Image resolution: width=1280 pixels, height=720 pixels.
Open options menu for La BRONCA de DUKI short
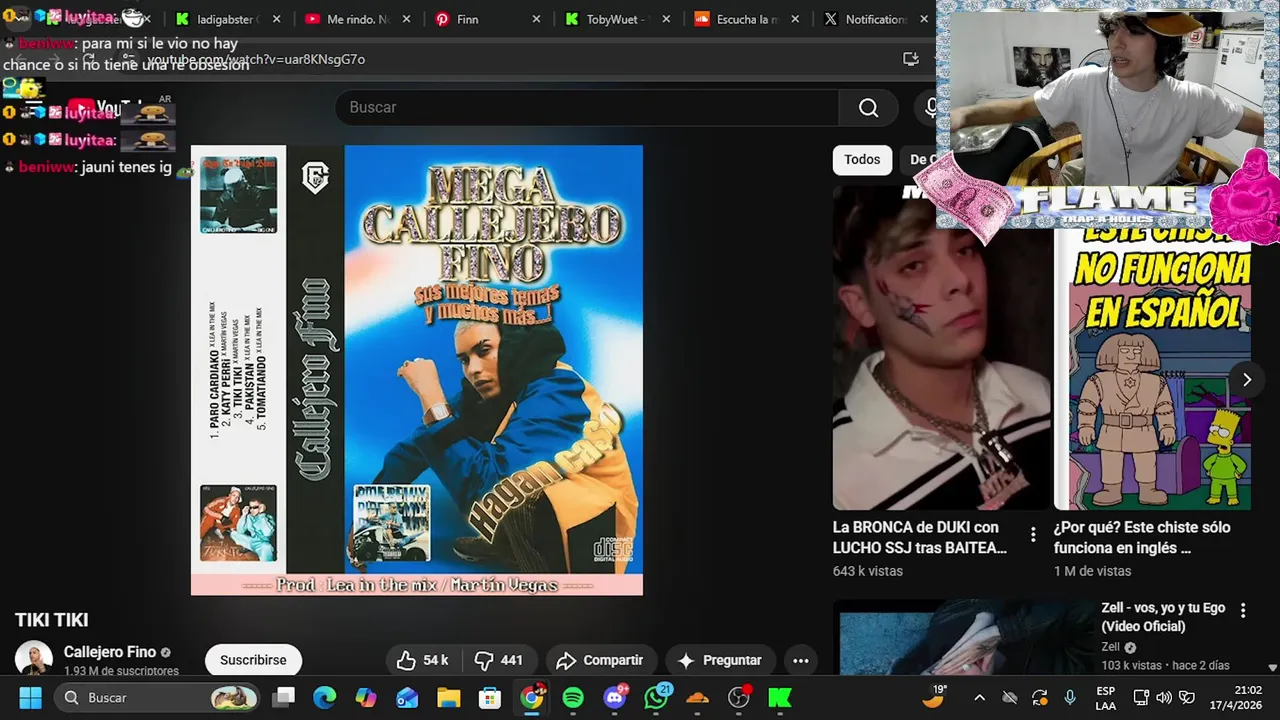click(x=1033, y=533)
